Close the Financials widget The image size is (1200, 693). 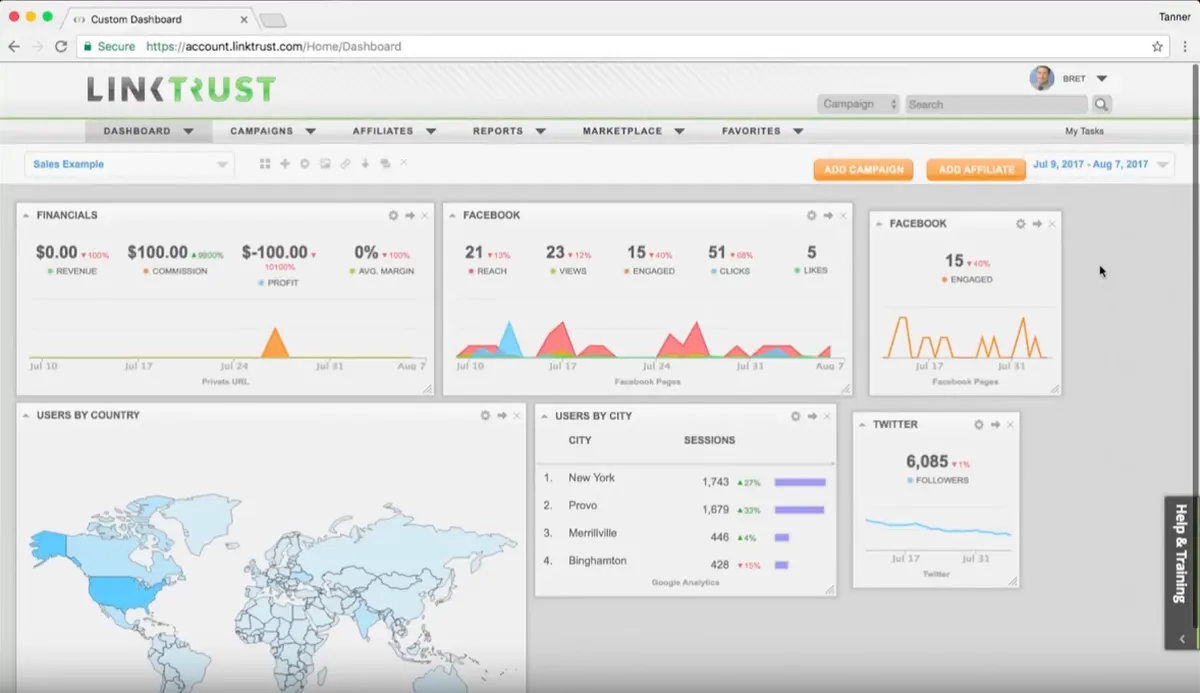click(425, 216)
